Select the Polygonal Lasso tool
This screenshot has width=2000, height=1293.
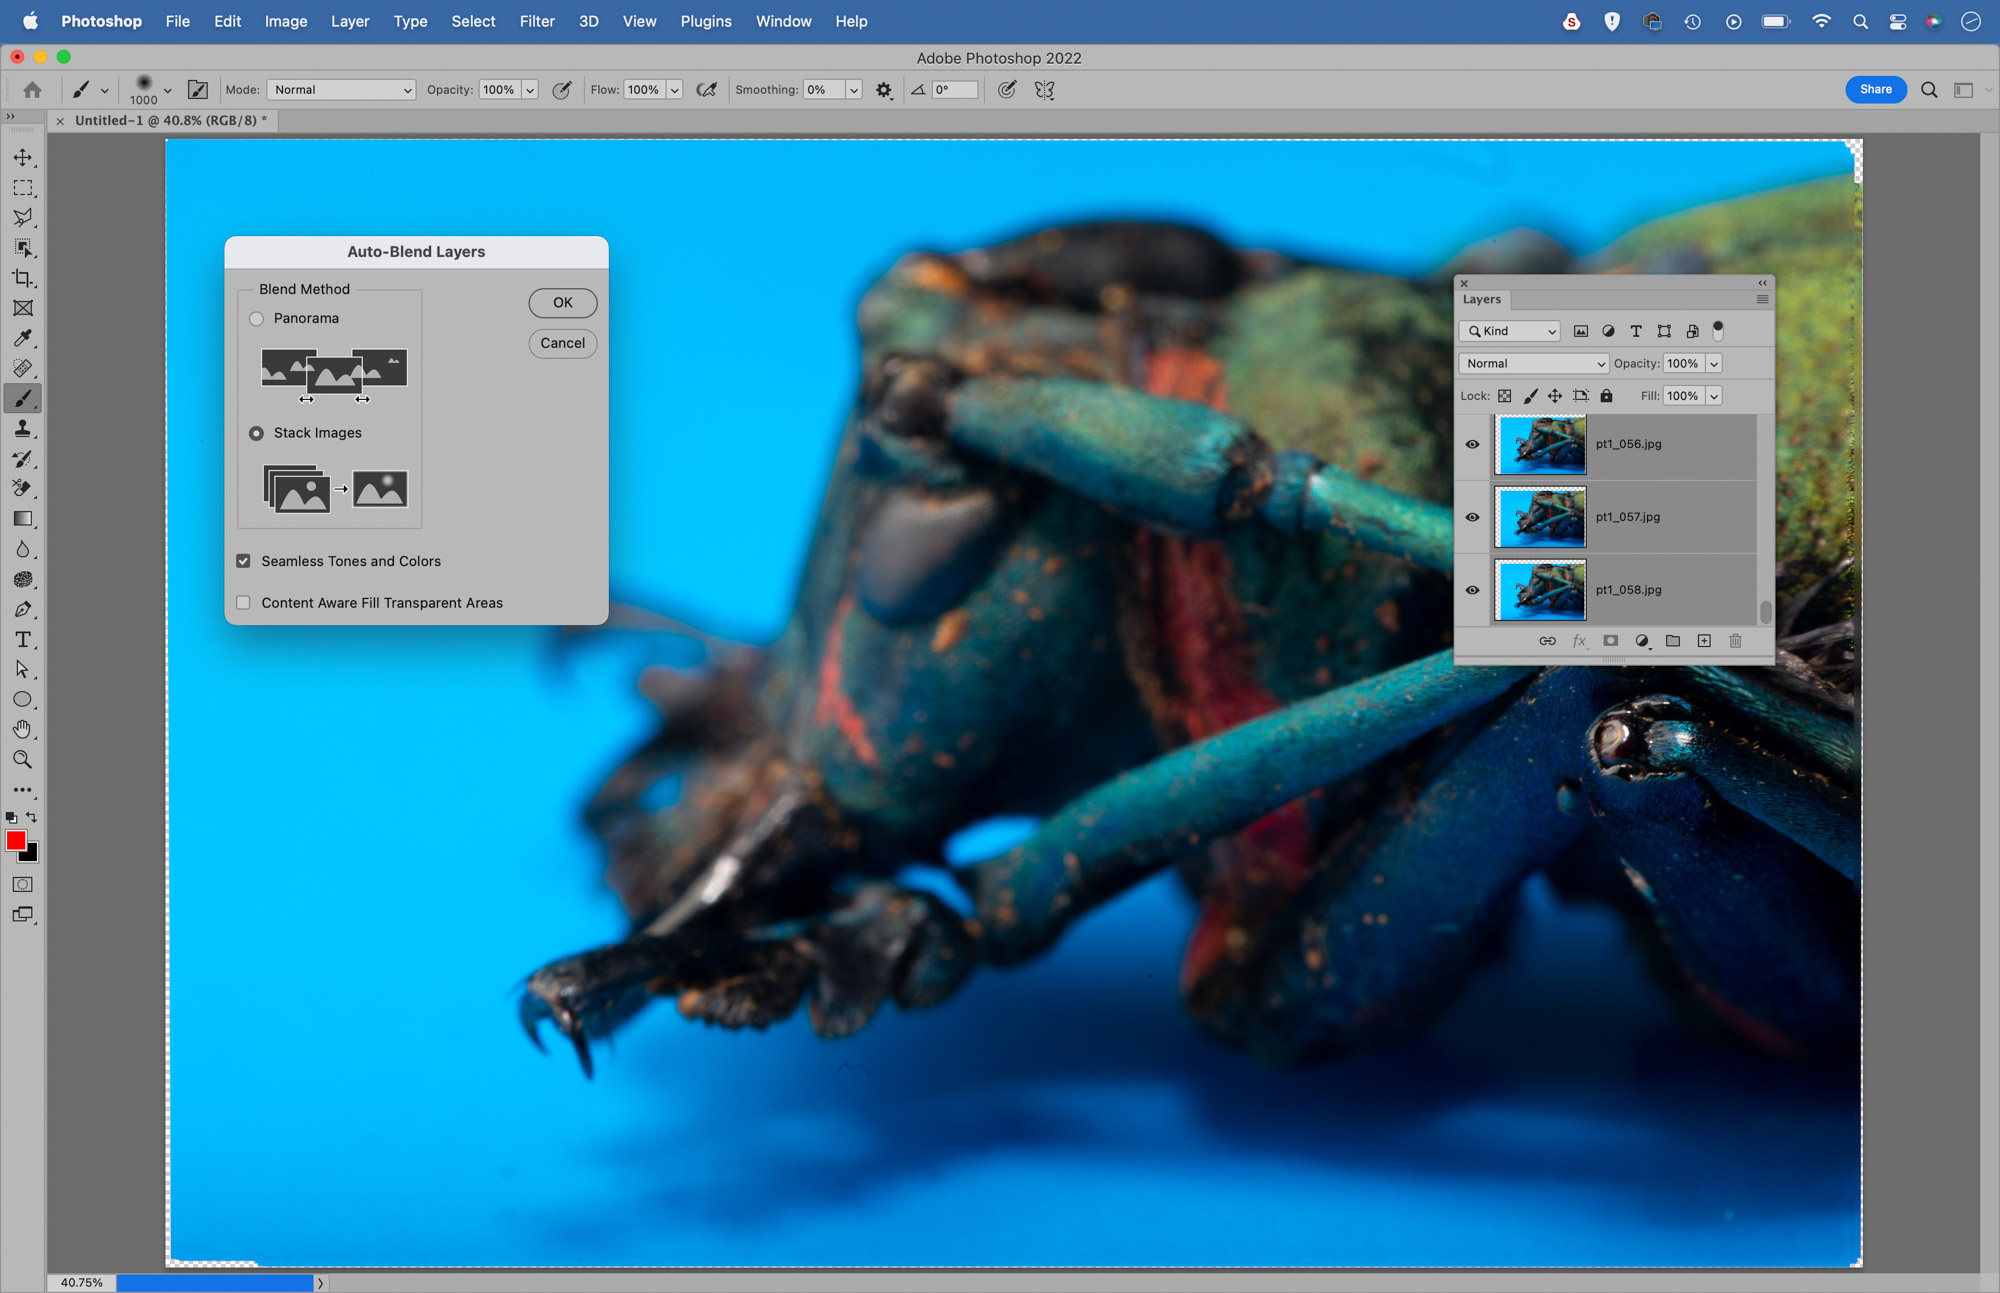[x=23, y=218]
